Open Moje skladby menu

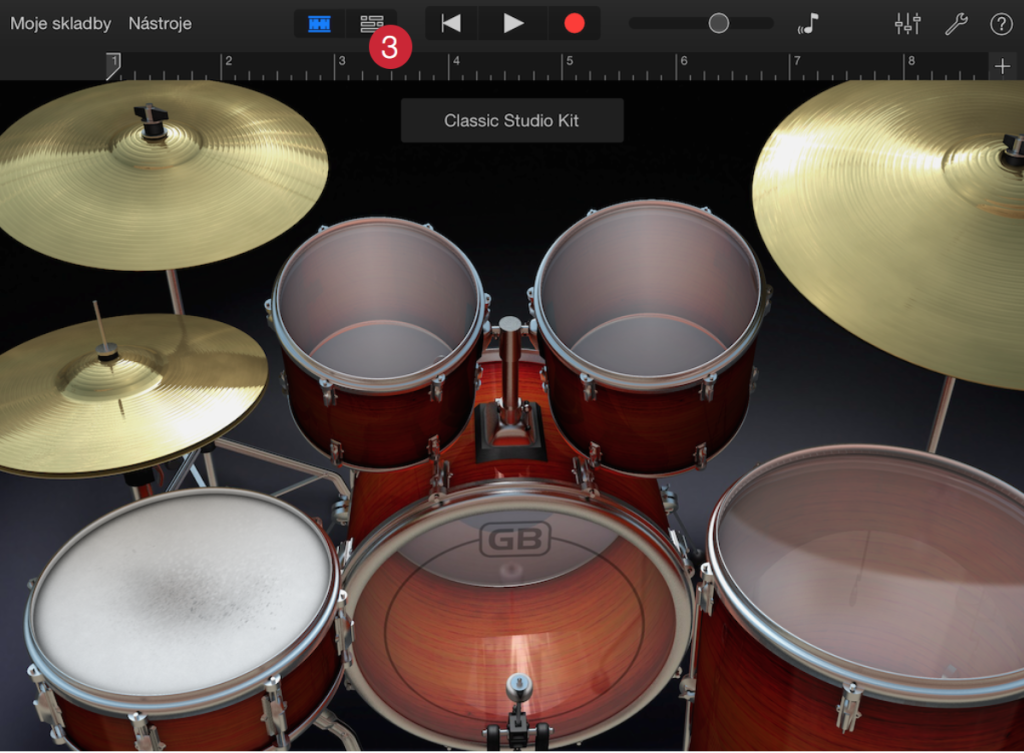point(61,24)
